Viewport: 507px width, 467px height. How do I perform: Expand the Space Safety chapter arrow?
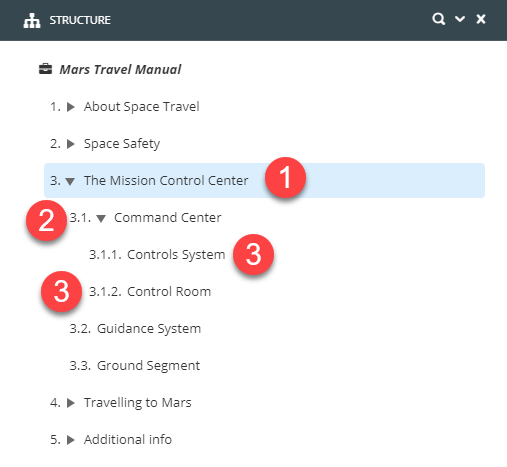[71, 144]
